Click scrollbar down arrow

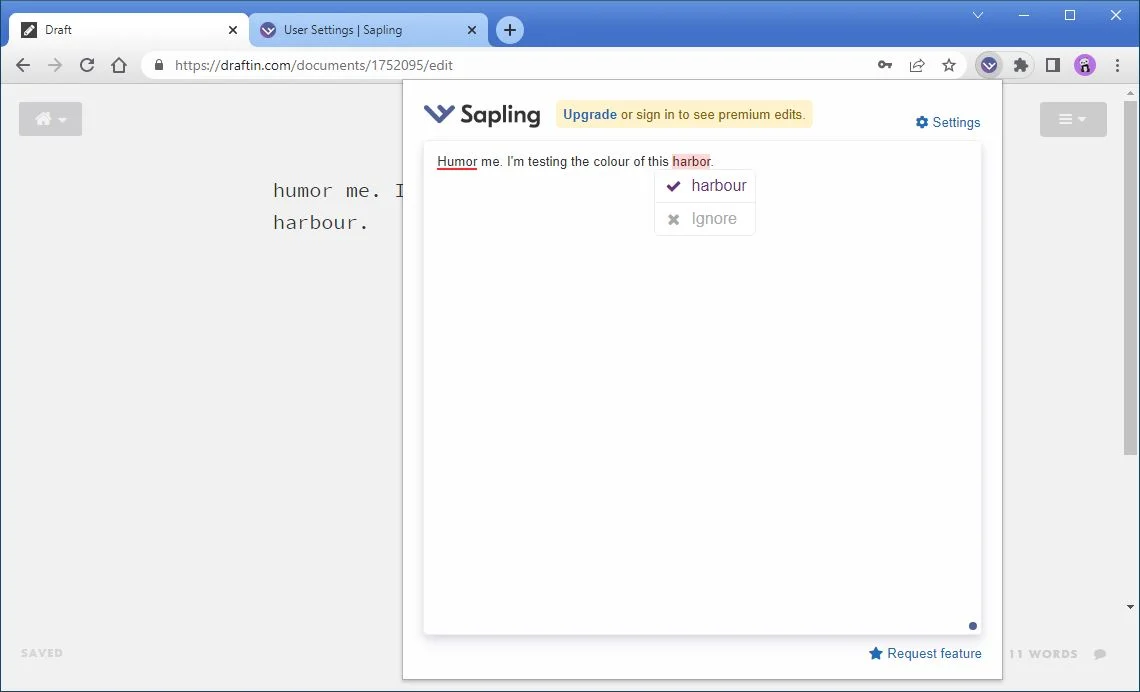click(x=1130, y=607)
